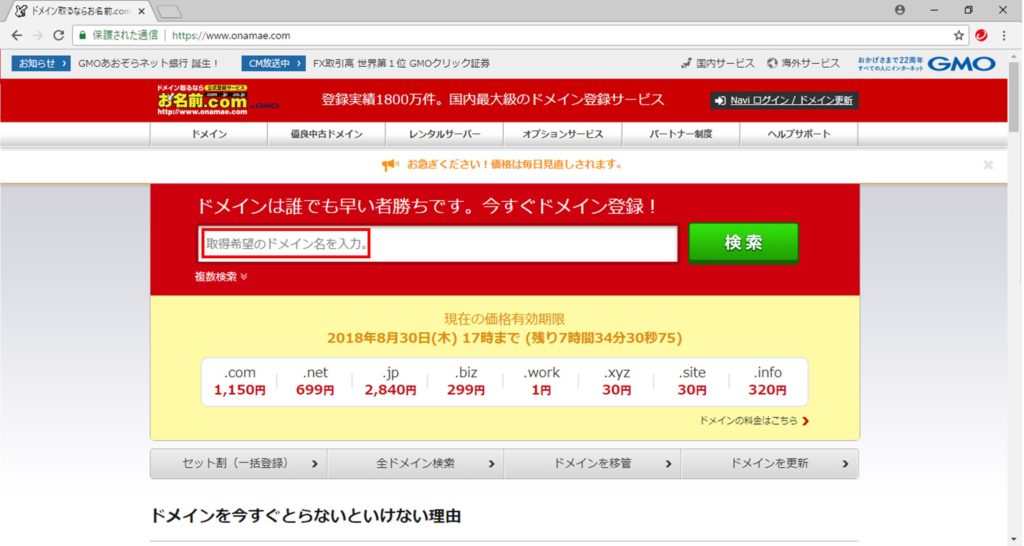This screenshot has height=546, width=1024.
Task: Click セット割（一括登録） button
Action: point(238,464)
